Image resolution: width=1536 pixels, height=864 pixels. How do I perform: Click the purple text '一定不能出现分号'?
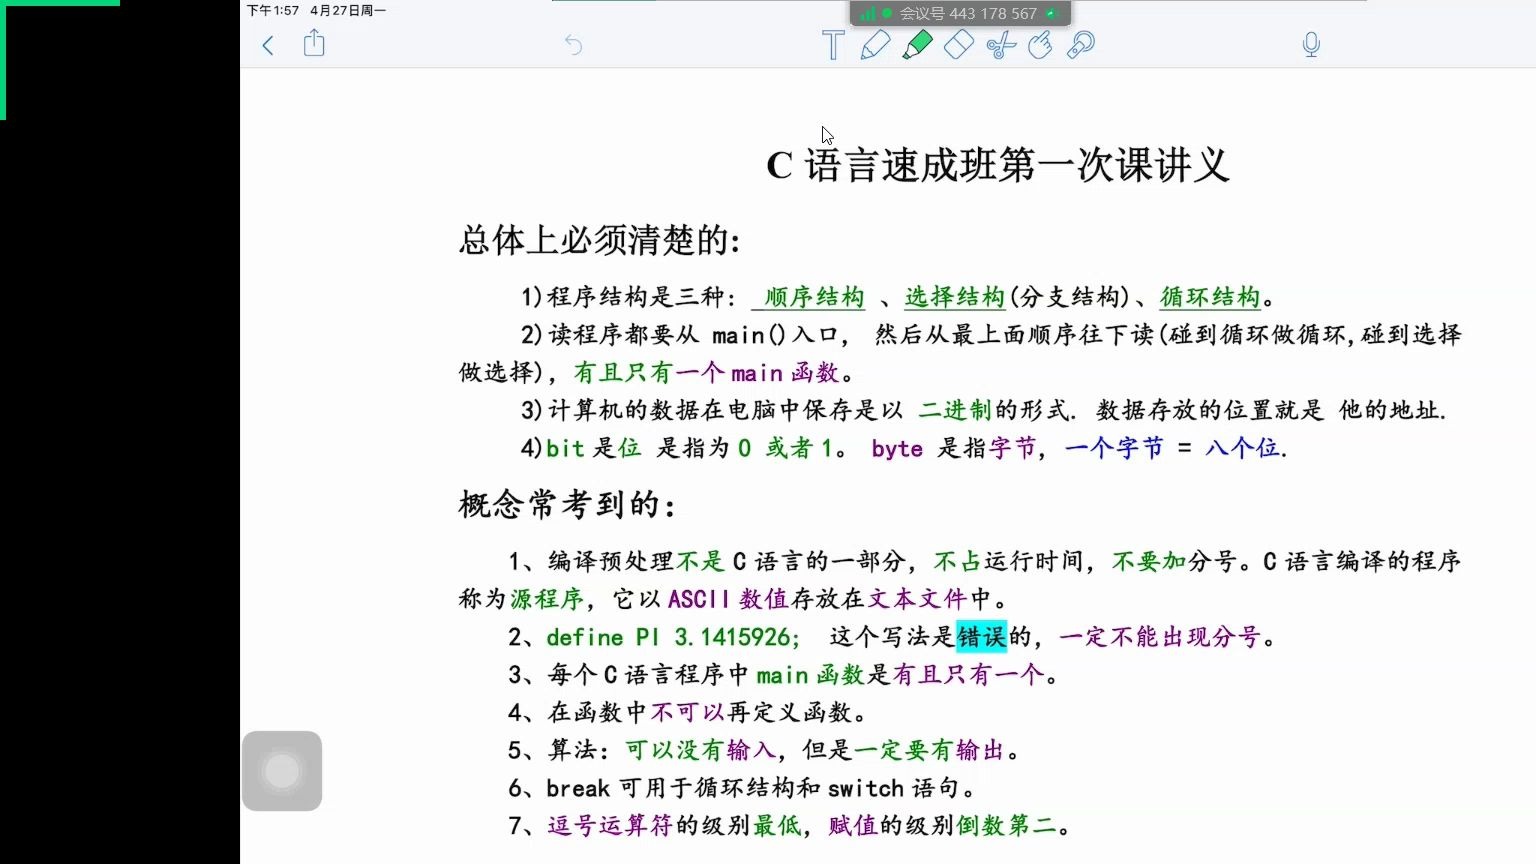pyautogui.click(x=1160, y=637)
